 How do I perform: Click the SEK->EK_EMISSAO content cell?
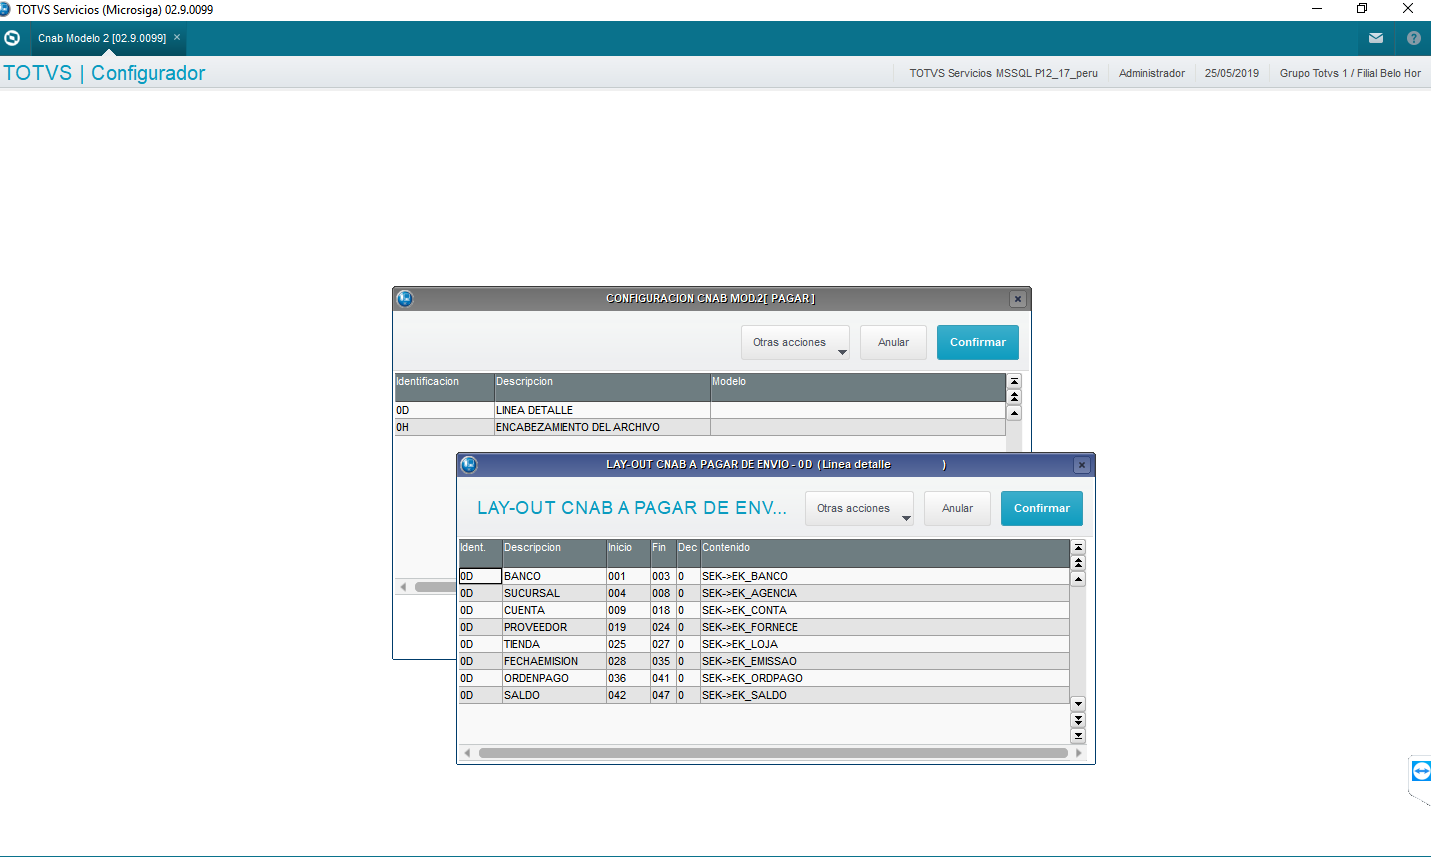tap(885, 661)
